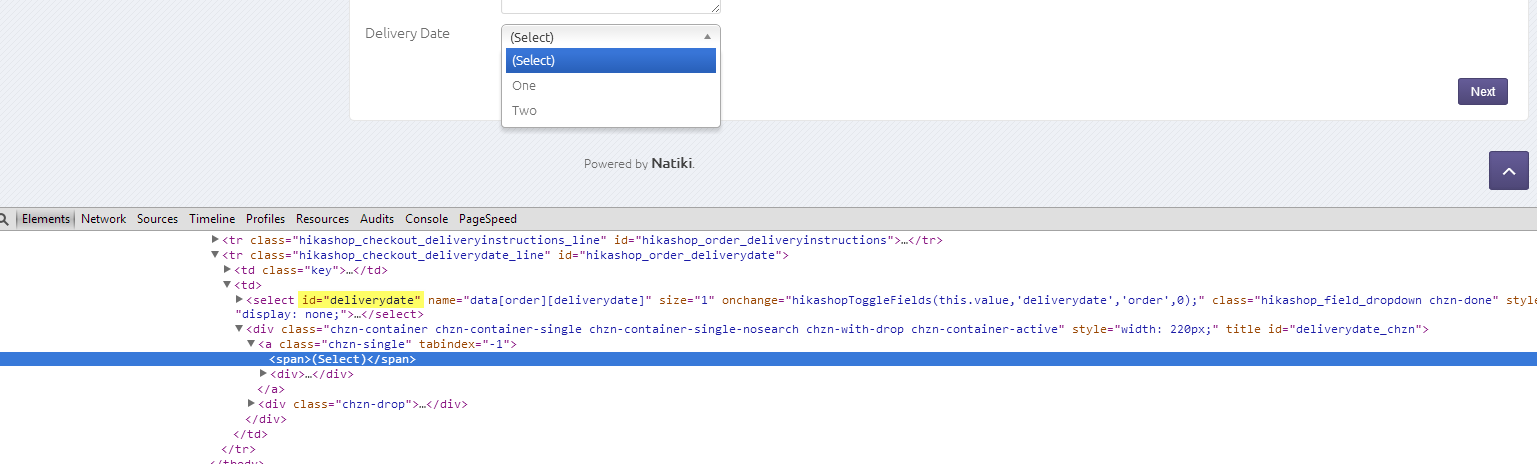Open the Console tab
Viewport: 1537px width, 464px height.
tap(426, 219)
